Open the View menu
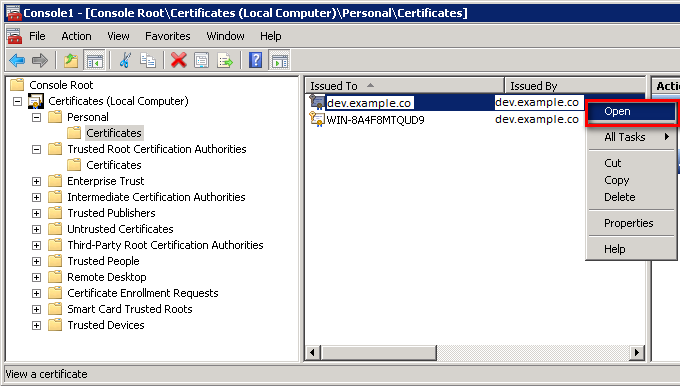 tap(118, 36)
